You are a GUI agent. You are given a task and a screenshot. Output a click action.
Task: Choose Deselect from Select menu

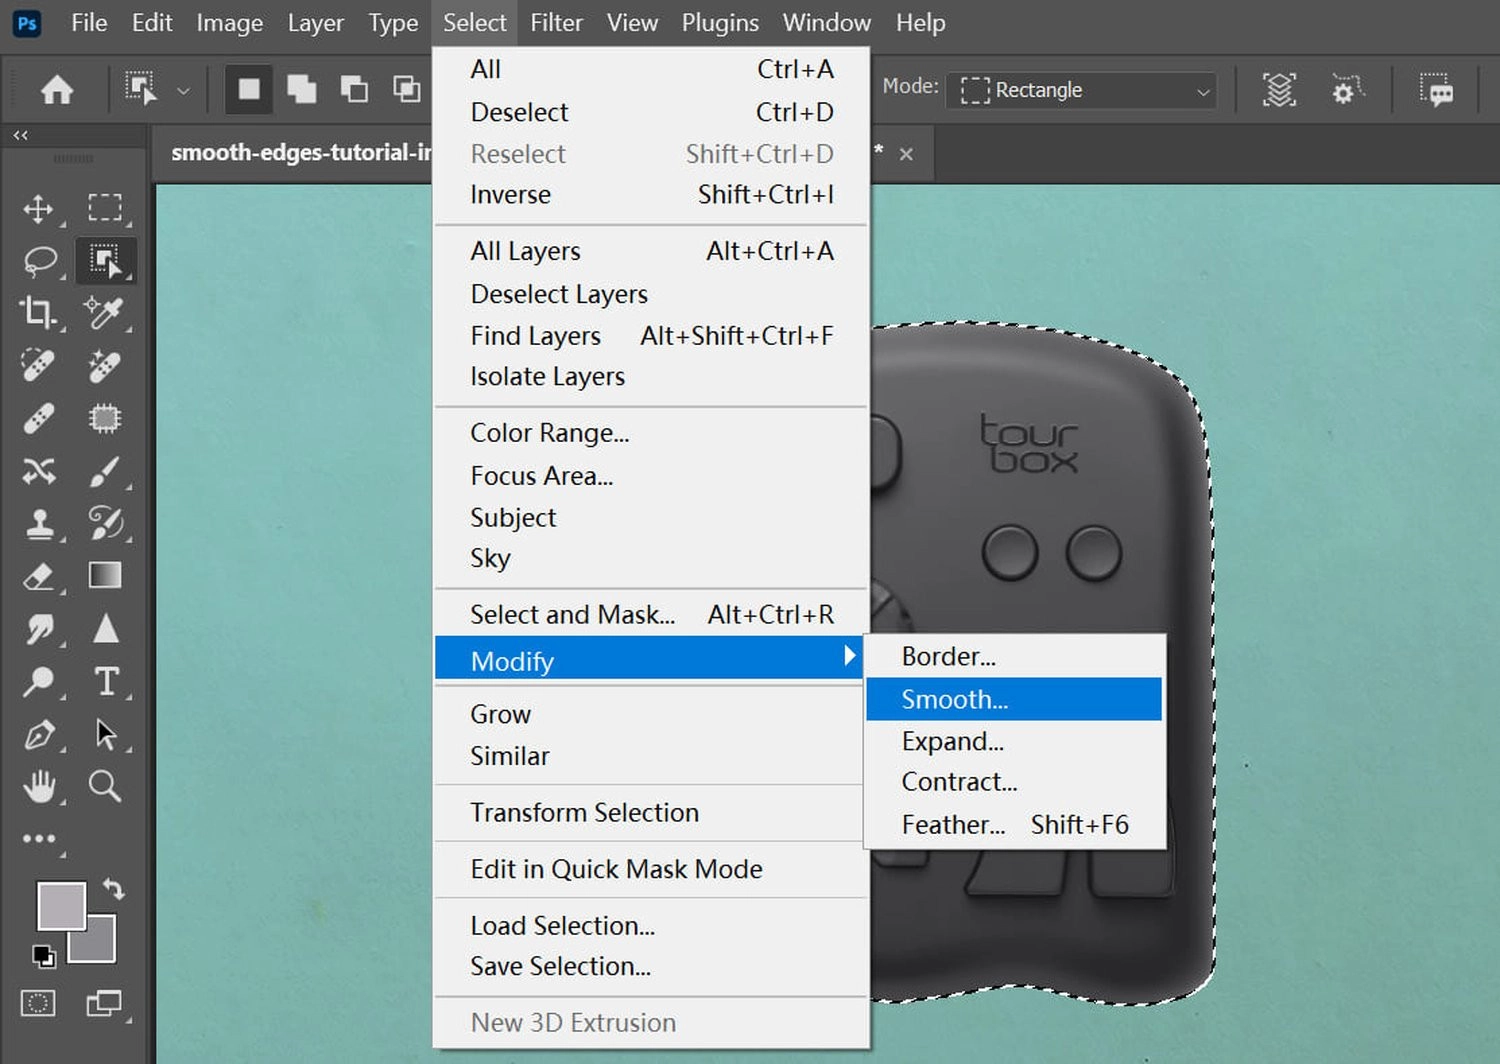[651, 112]
